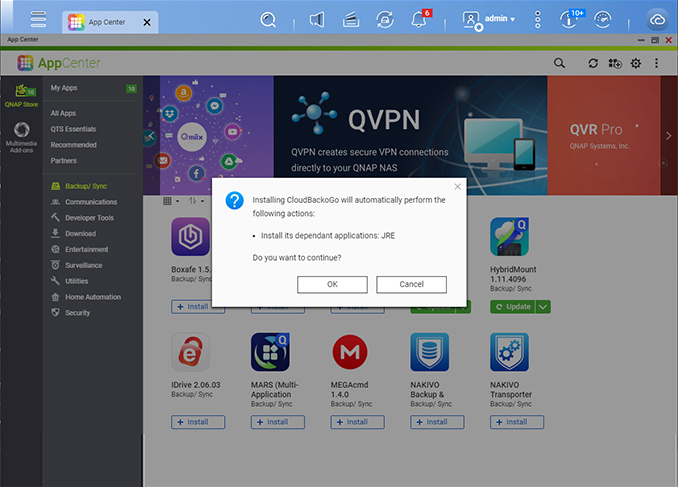
Task: Open the MEGAcmd app icon
Action: [350, 352]
